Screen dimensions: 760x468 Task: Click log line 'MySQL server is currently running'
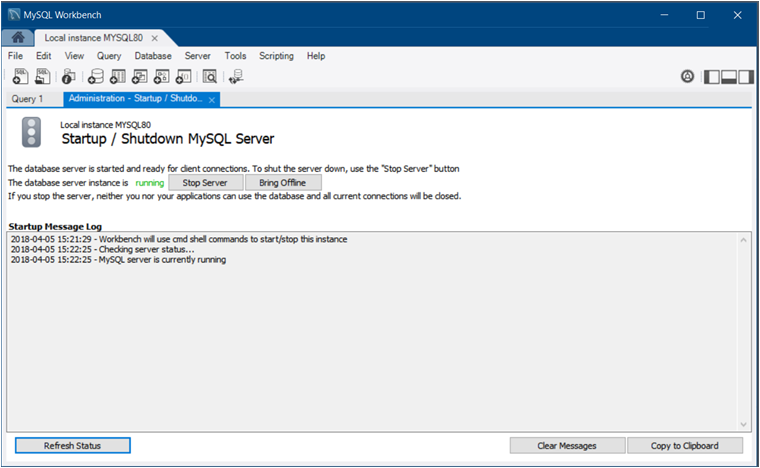point(118,260)
